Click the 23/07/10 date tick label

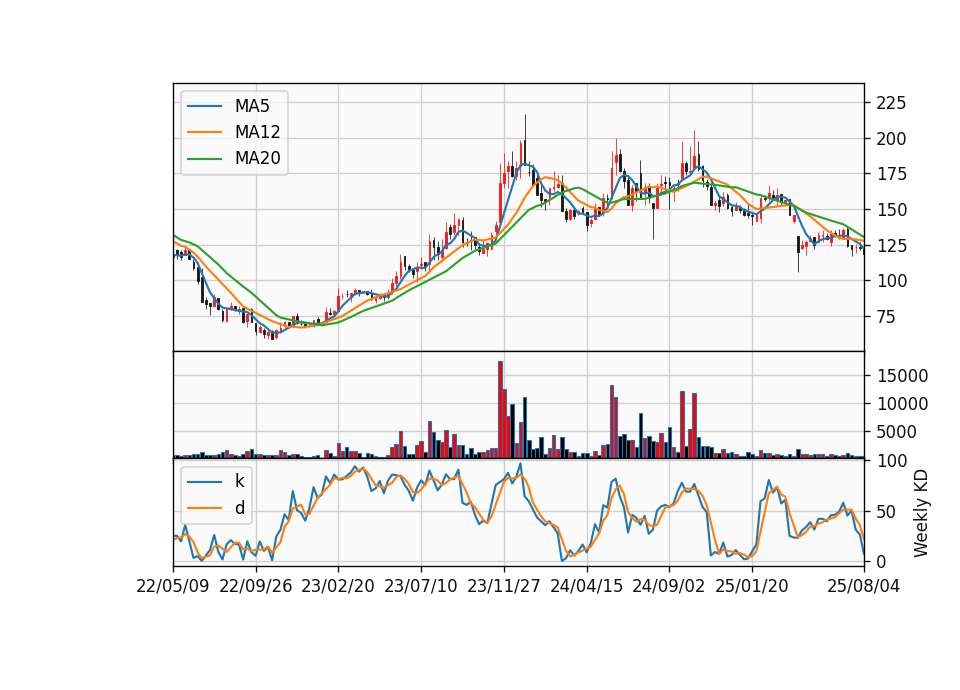click(x=421, y=586)
